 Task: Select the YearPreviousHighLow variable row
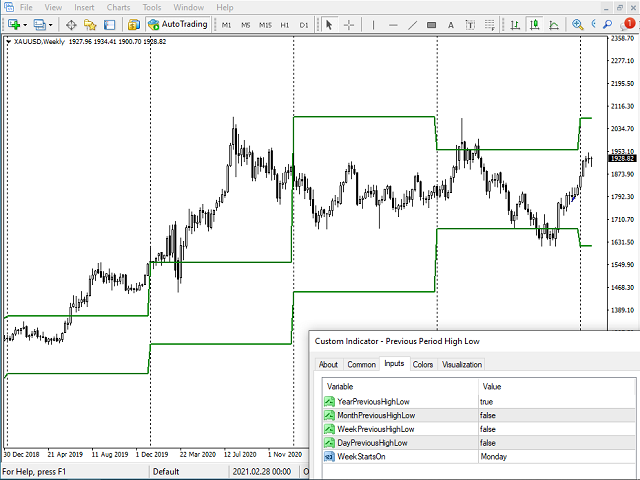tap(480, 402)
